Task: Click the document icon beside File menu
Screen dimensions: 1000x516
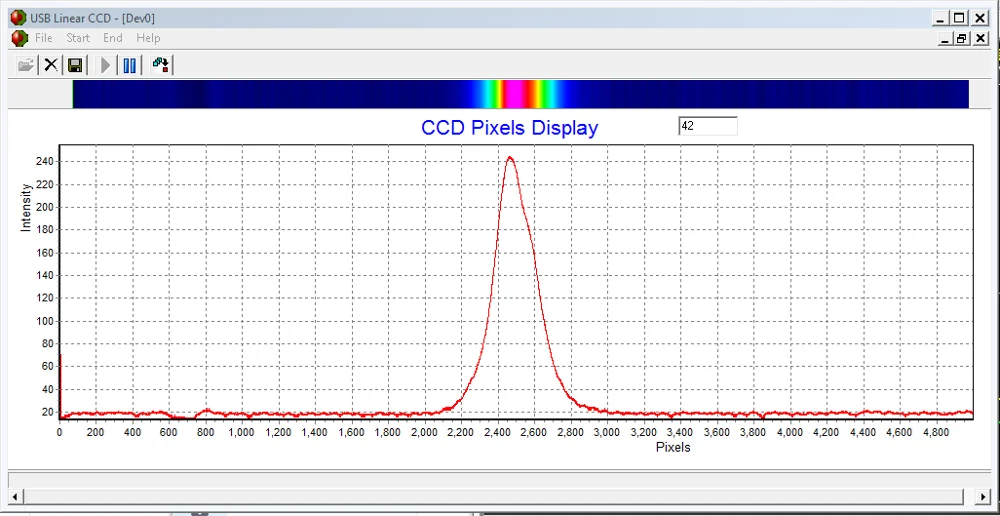Action: tap(19, 38)
